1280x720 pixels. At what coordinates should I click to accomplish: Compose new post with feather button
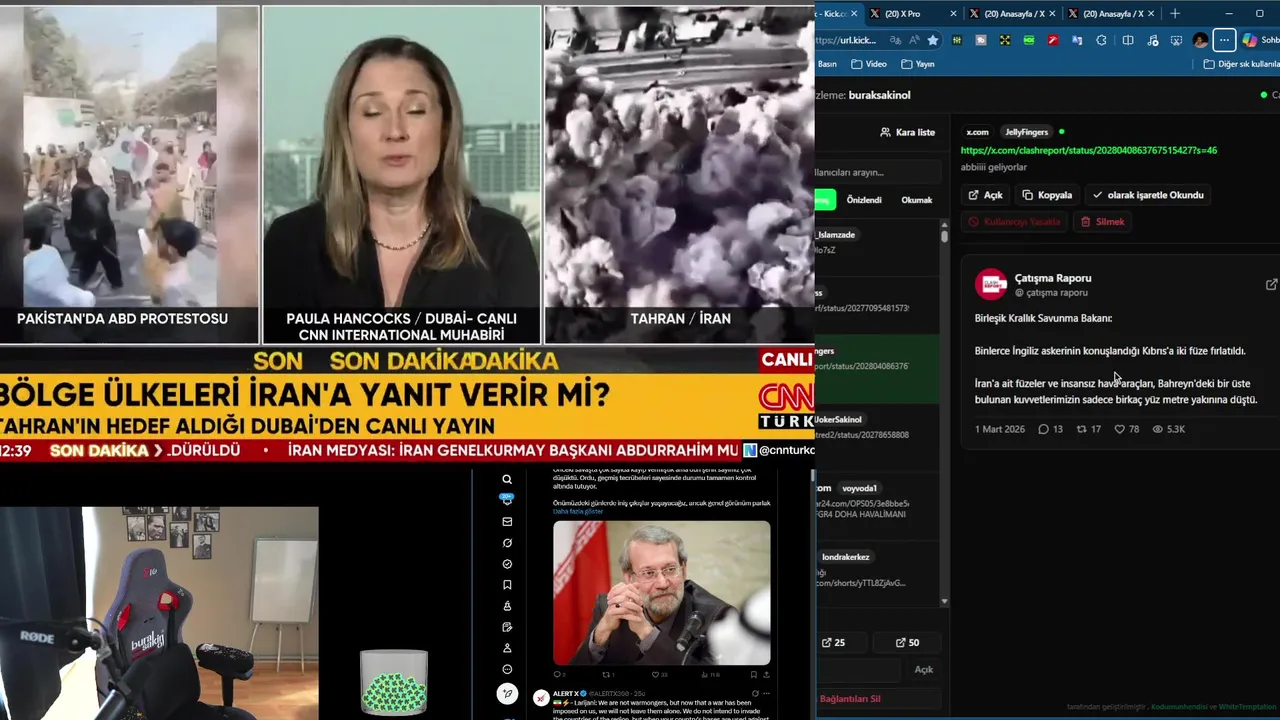pos(507,693)
